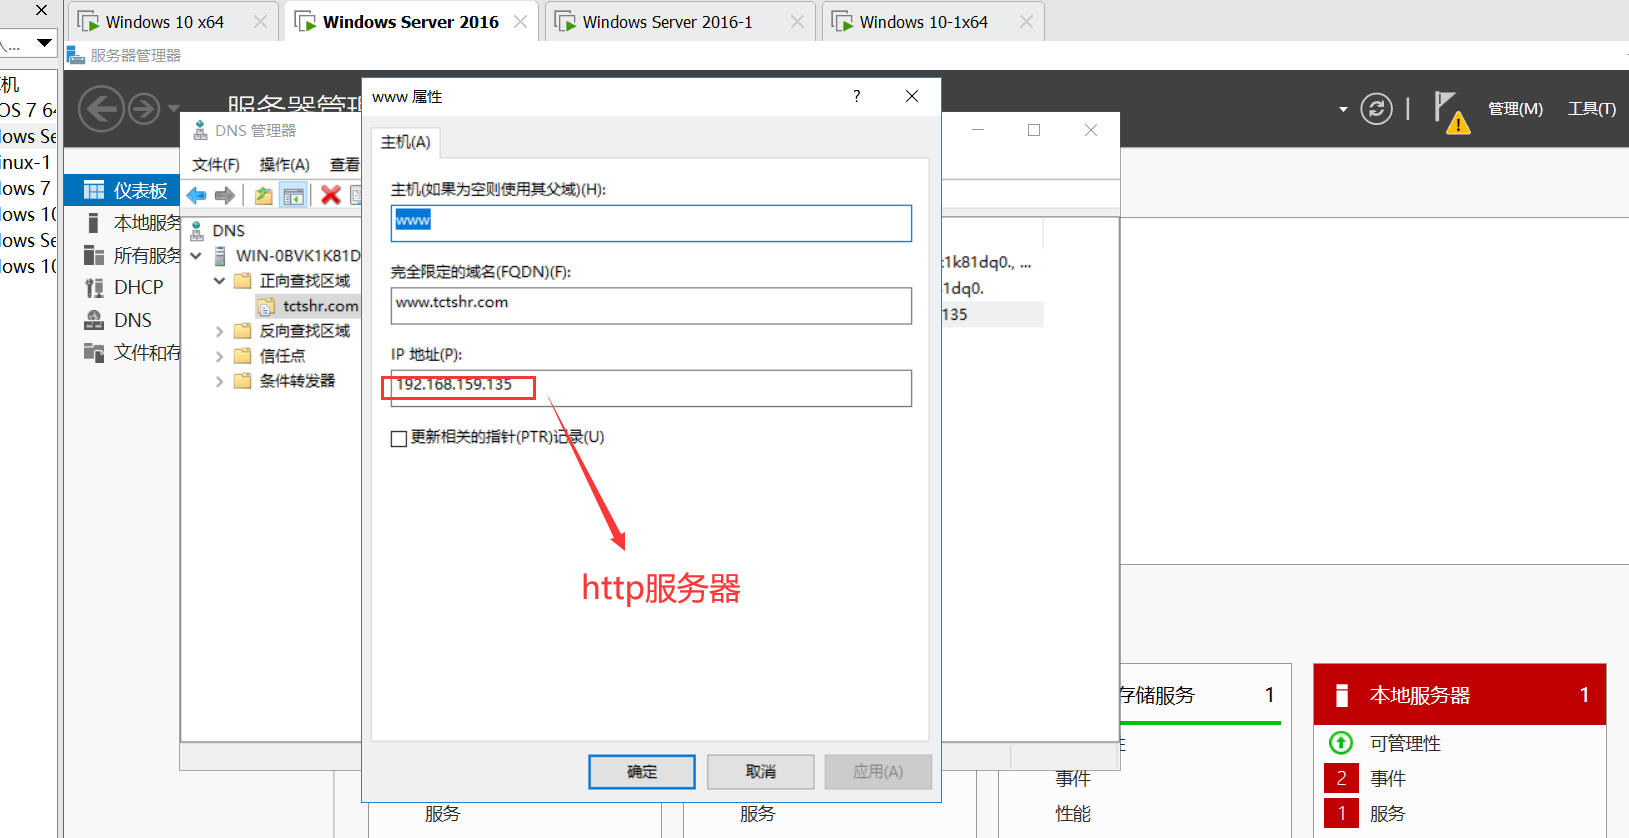Open 本地服务器 in Server Manager sidebar

click(x=123, y=222)
